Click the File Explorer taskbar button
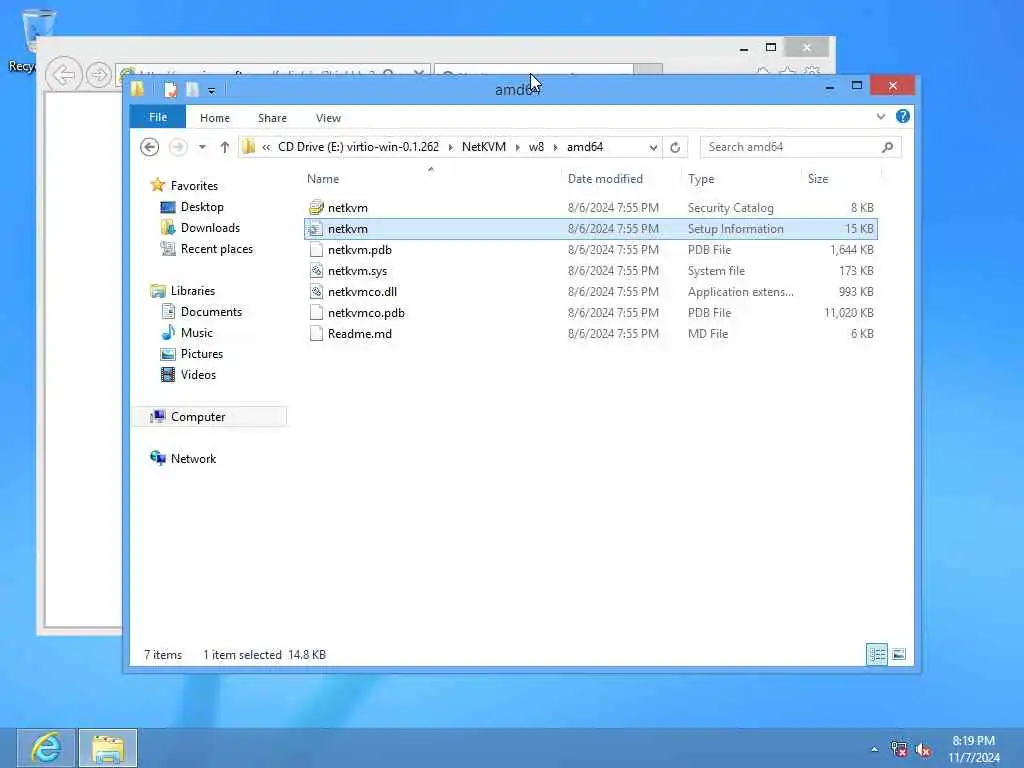 pyautogui.click(x=108, y=748)
